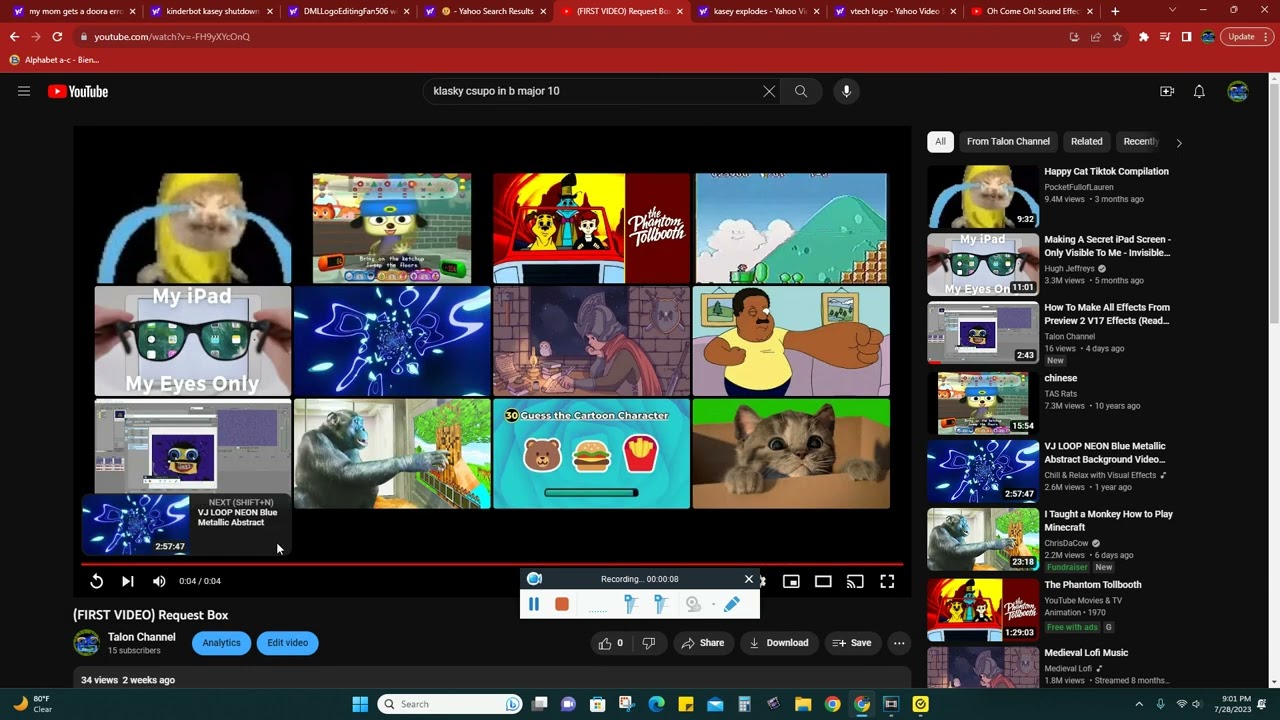Toggle theater mode

point(823,581)
